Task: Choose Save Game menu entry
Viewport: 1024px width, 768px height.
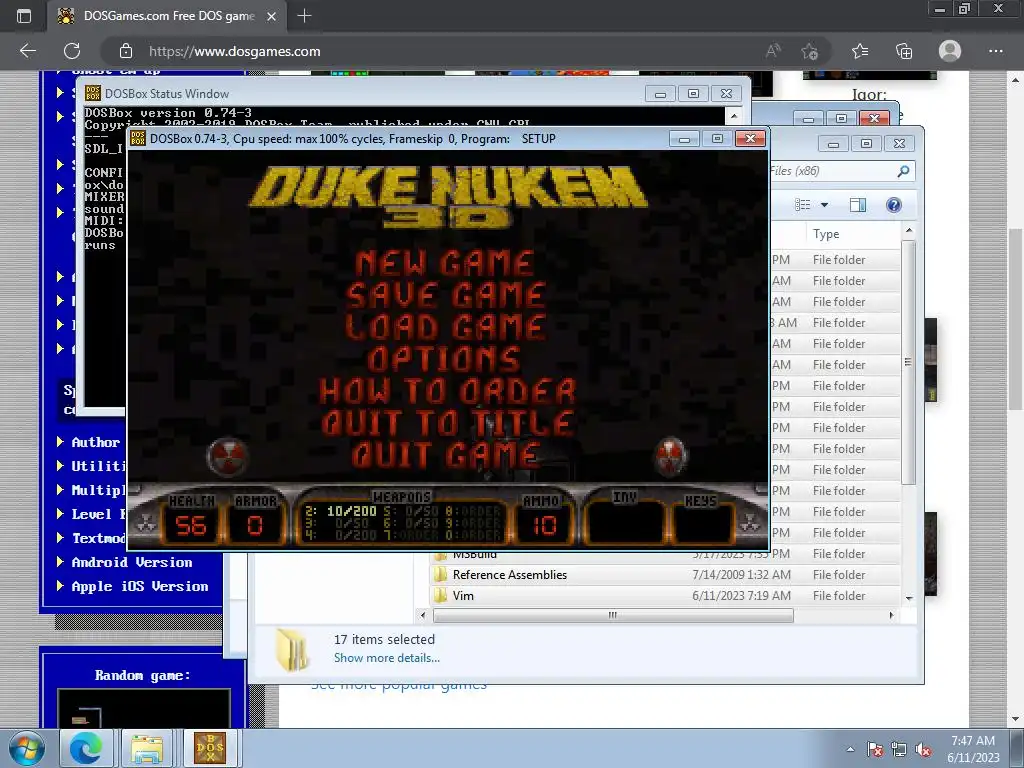Action: point(445,295)
